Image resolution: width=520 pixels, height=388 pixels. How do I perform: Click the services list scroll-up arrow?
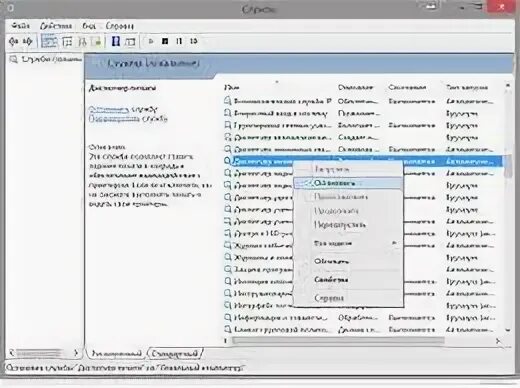508,86
